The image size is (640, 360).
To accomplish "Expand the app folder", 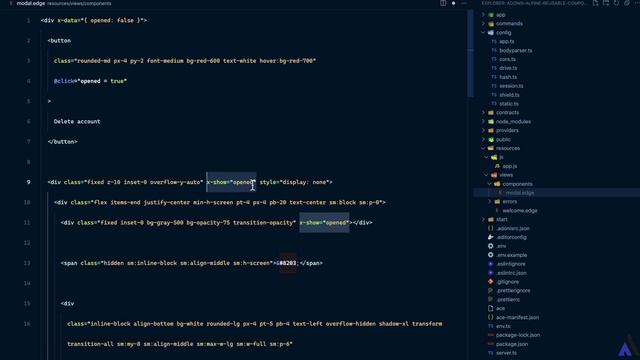I will tap(500, 15).
